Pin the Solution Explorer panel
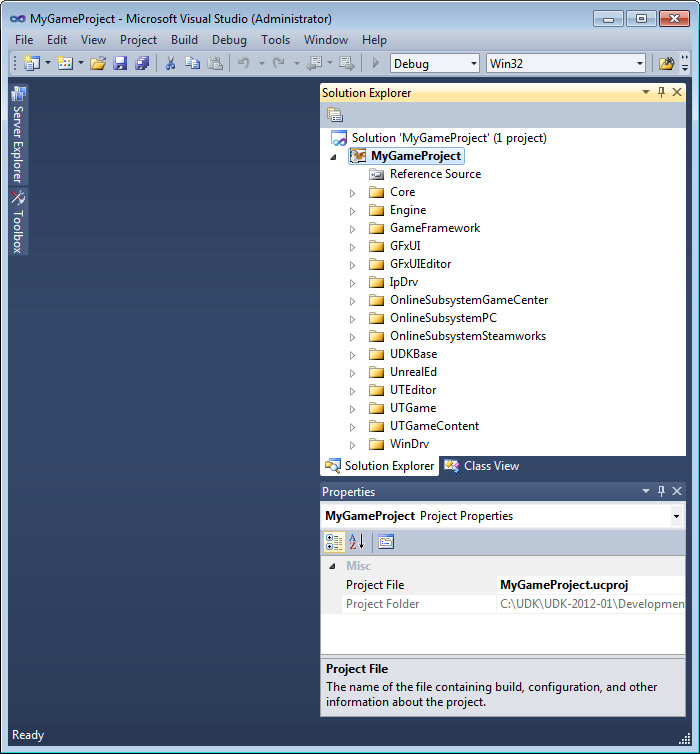Viewport: 700px width, 754px height. 662,92
